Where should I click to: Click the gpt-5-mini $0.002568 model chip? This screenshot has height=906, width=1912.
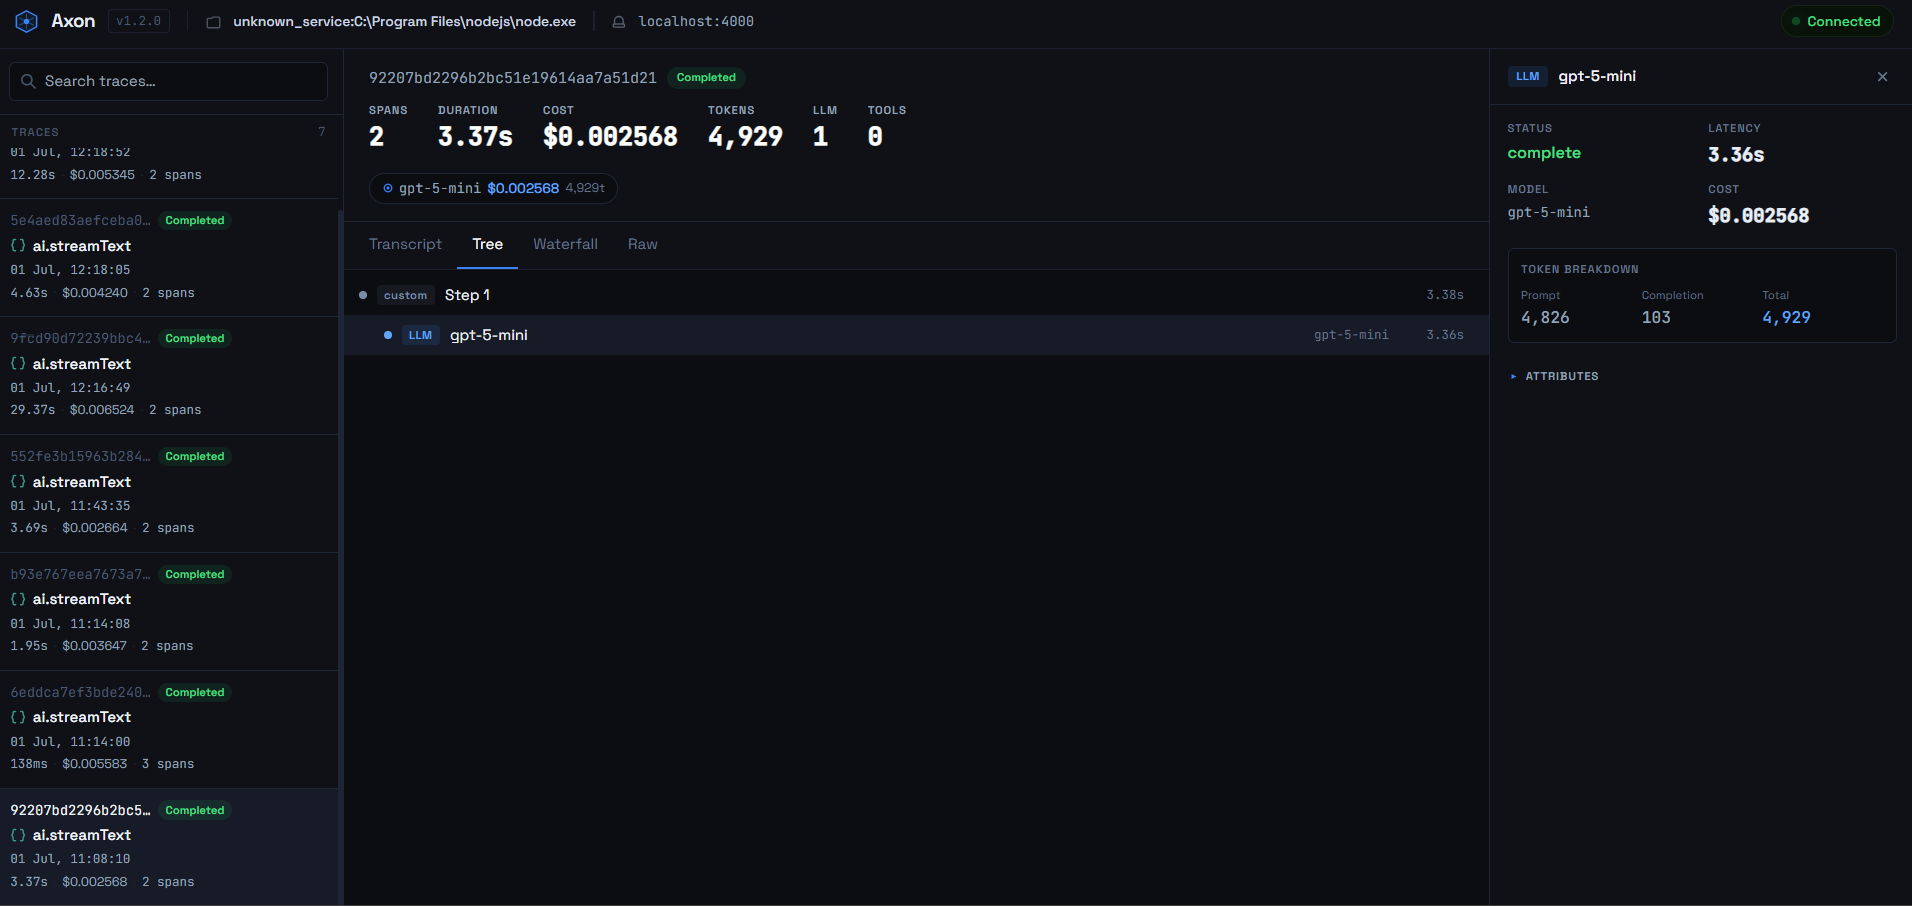click(x=493, y=188)
